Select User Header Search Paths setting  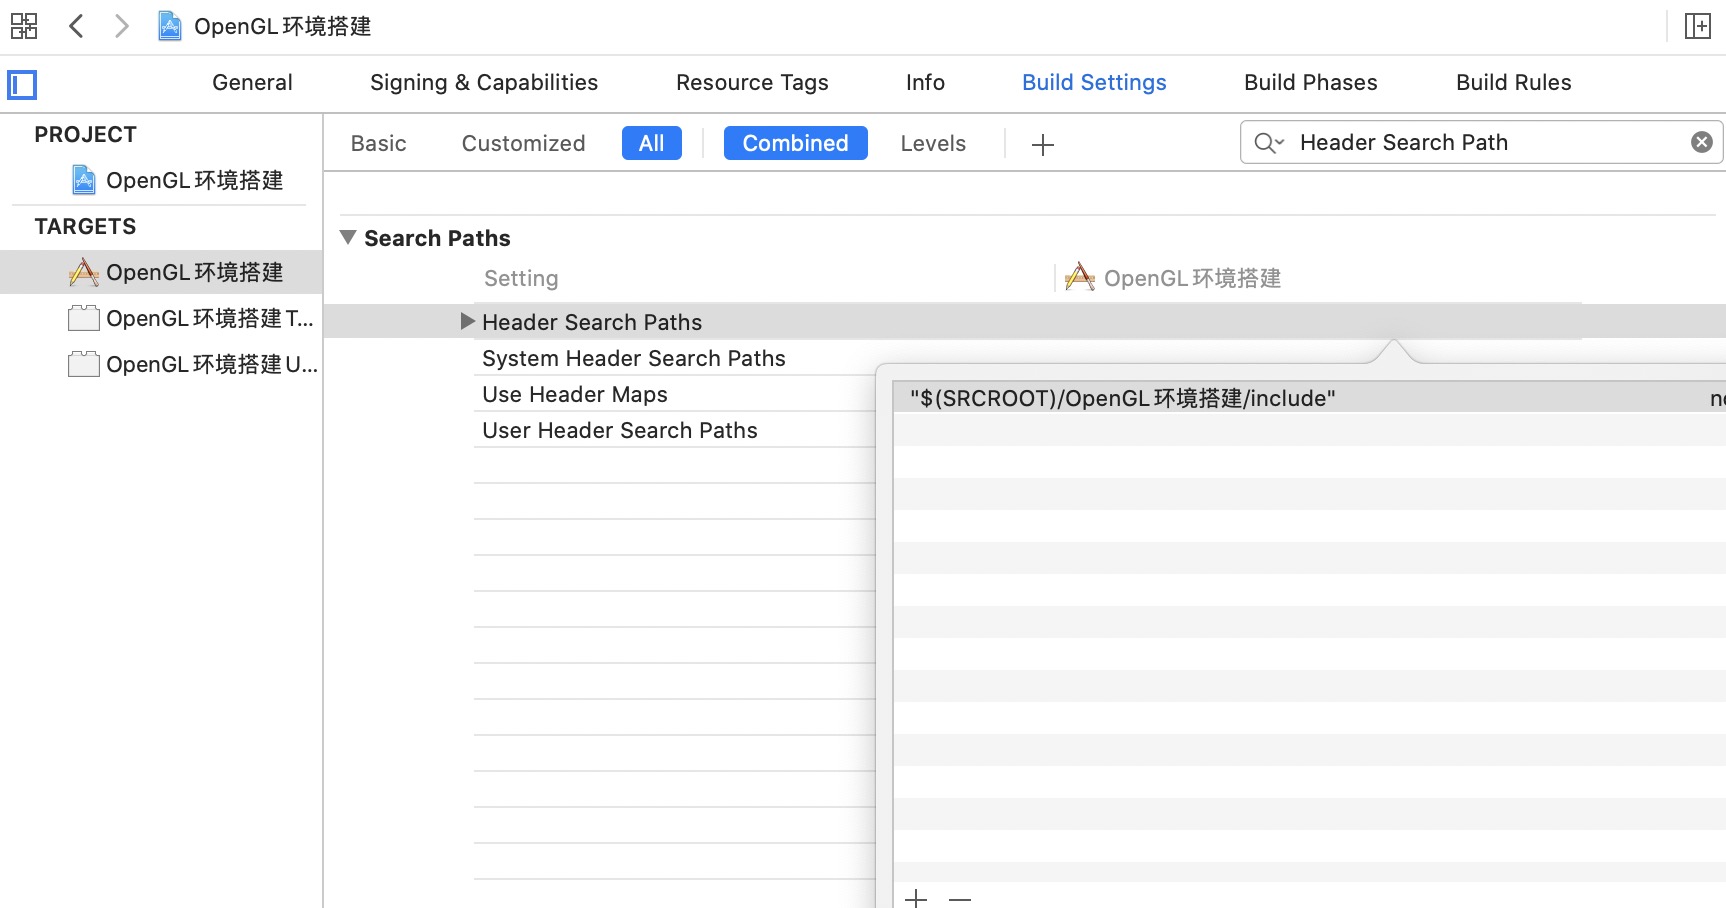[x=620, y=430]
